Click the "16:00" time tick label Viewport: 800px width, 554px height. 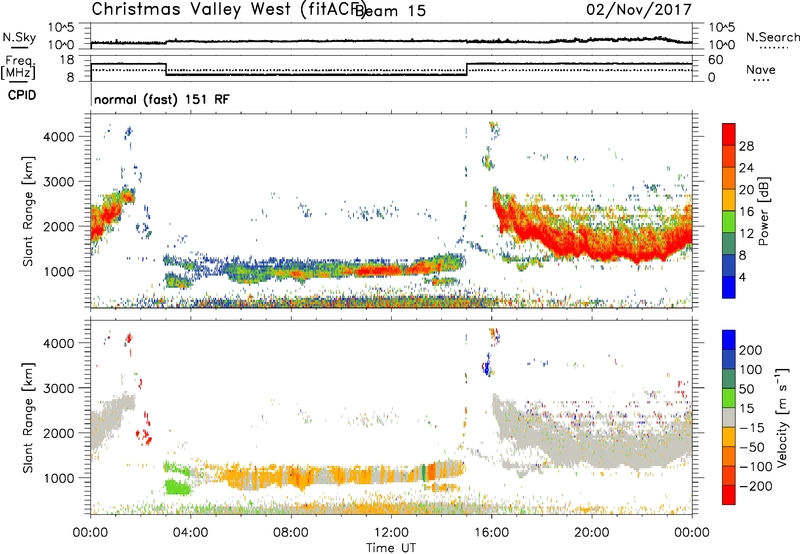click(491, 533)
